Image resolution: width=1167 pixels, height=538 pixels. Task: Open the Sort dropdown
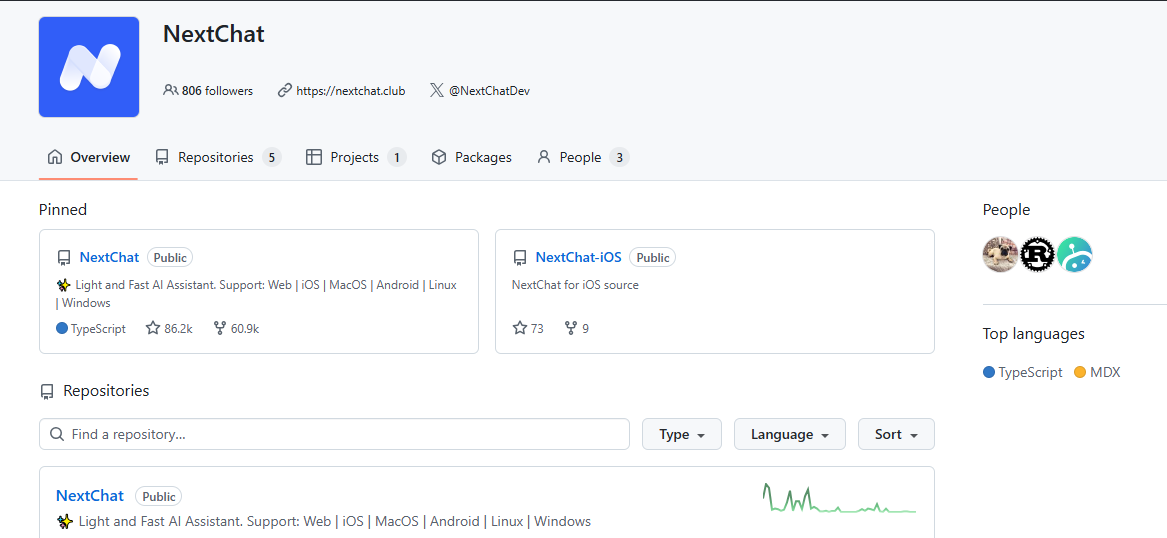896,434
